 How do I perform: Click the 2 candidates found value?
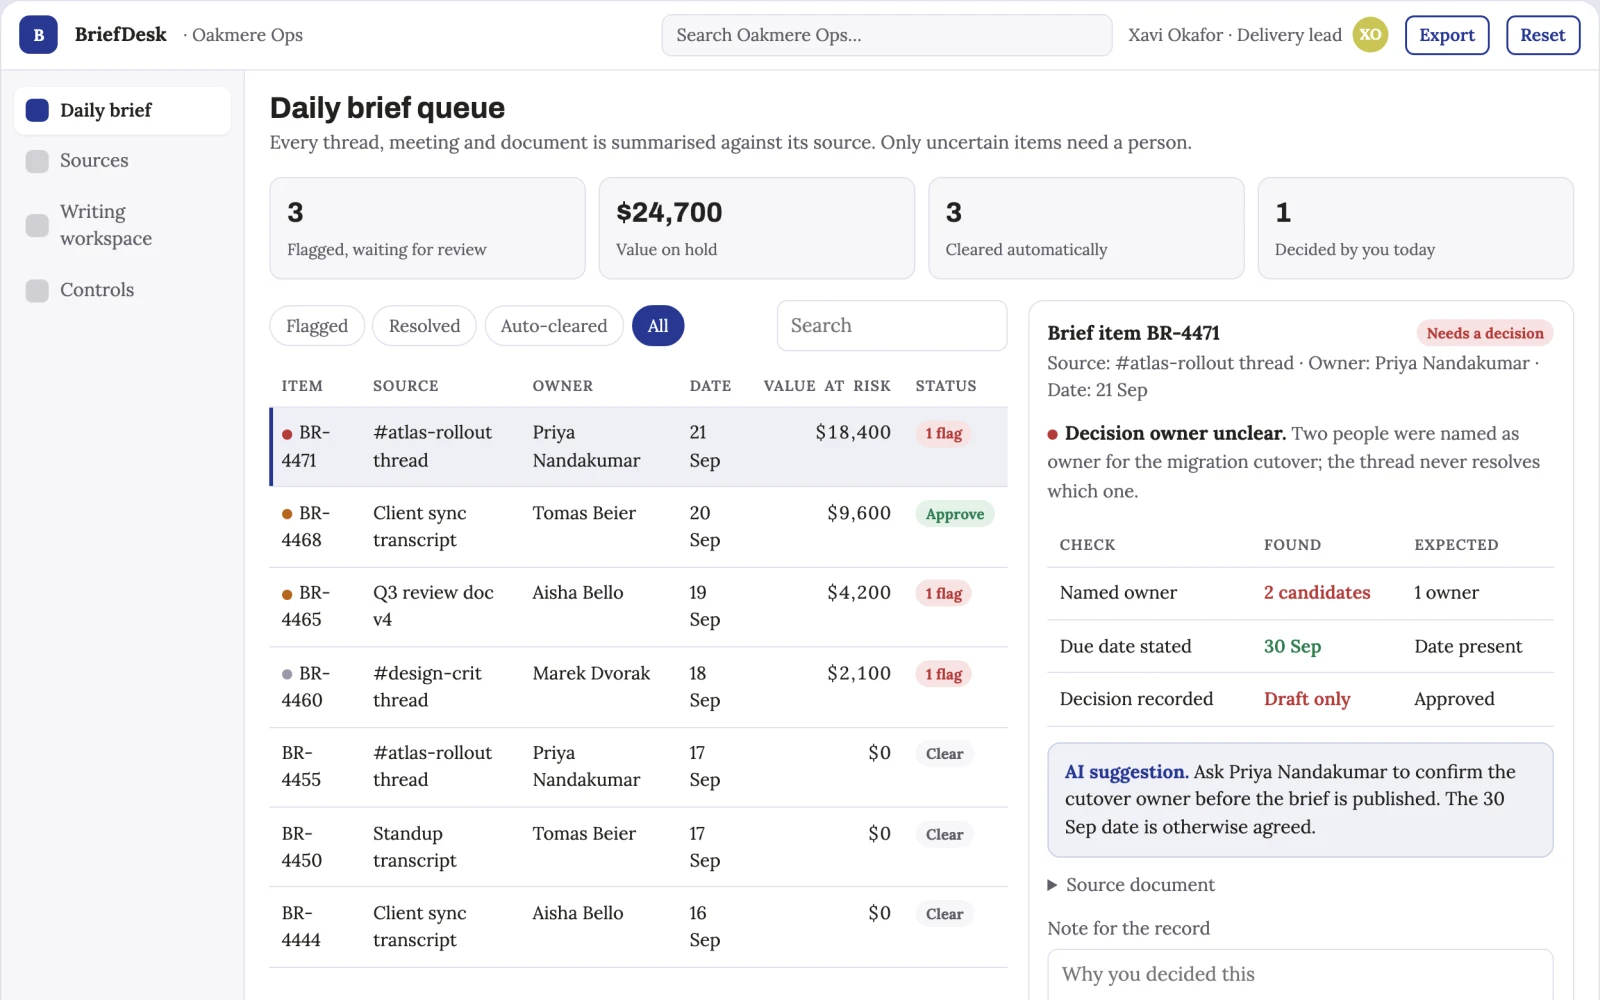(x=1317, y=593)
